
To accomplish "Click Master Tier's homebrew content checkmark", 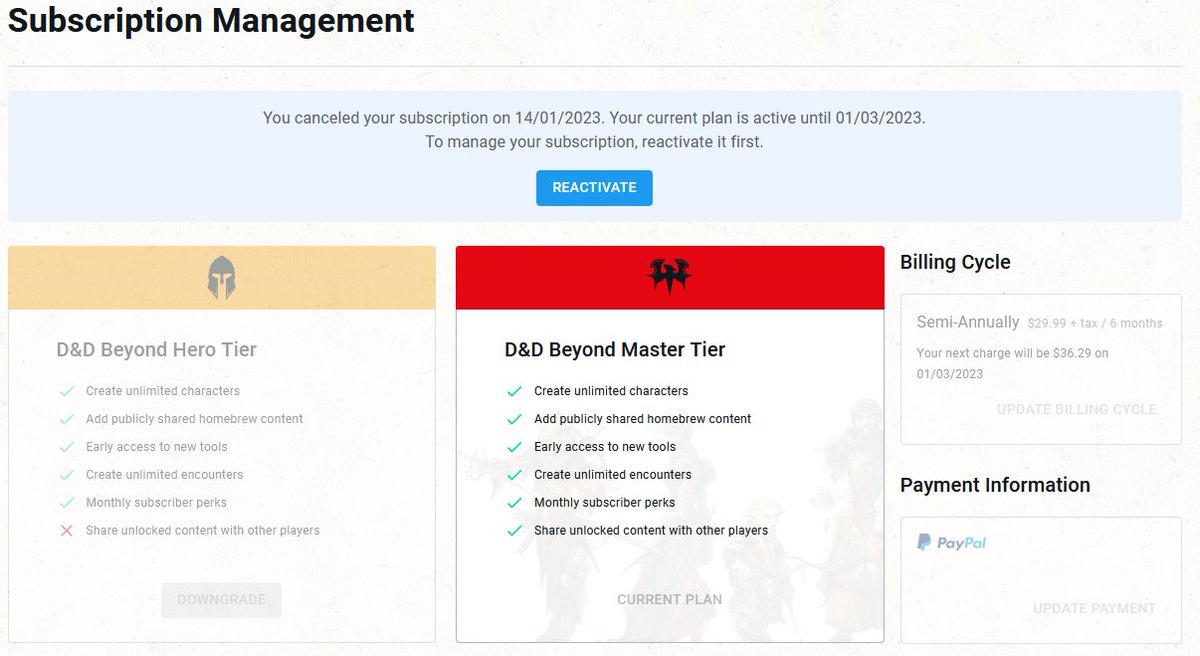I will 515,419.
